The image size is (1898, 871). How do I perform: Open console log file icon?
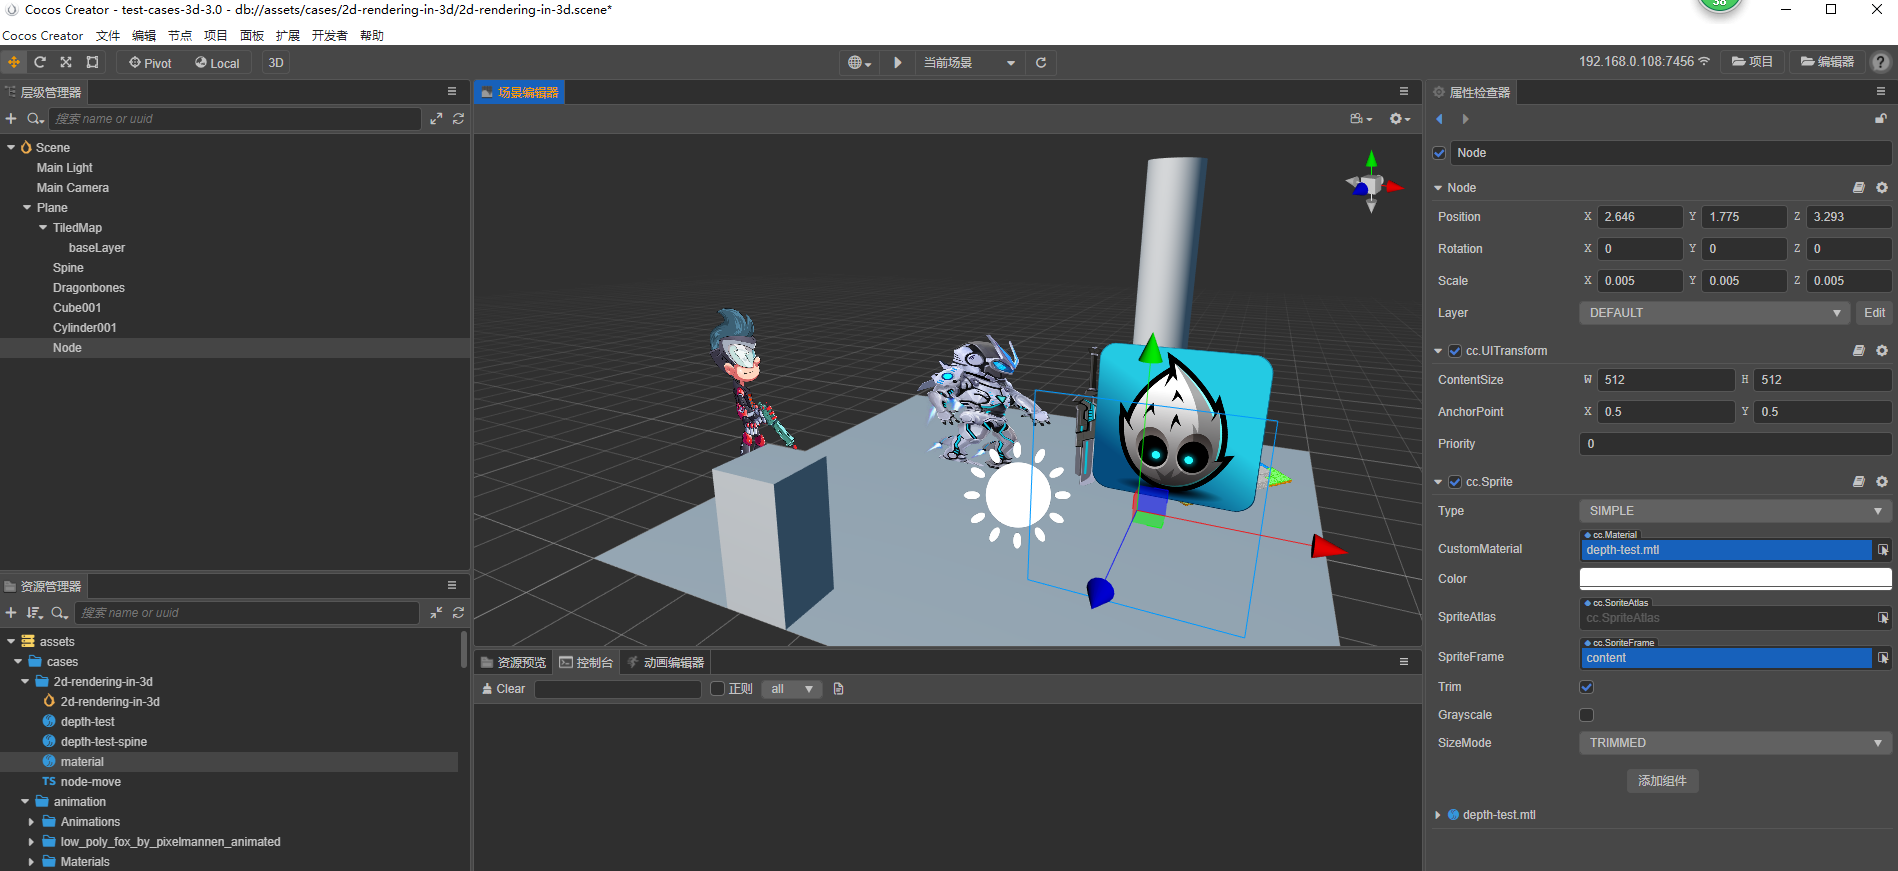coord(838,689)
